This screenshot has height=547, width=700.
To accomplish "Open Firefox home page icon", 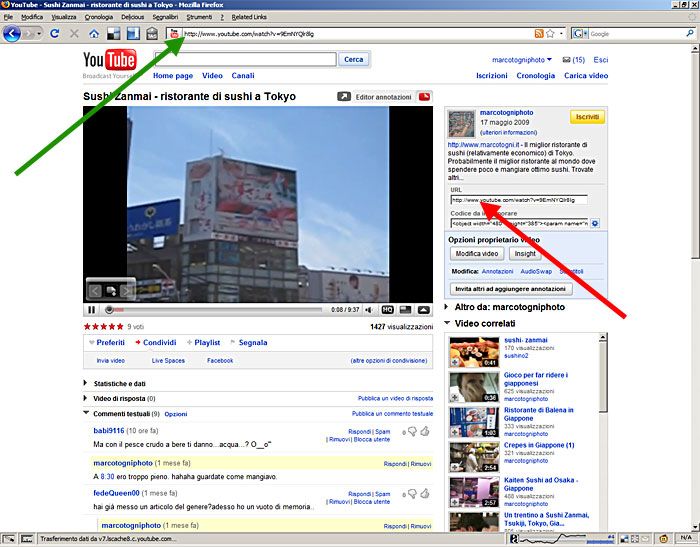I will (x=94, y=33).
